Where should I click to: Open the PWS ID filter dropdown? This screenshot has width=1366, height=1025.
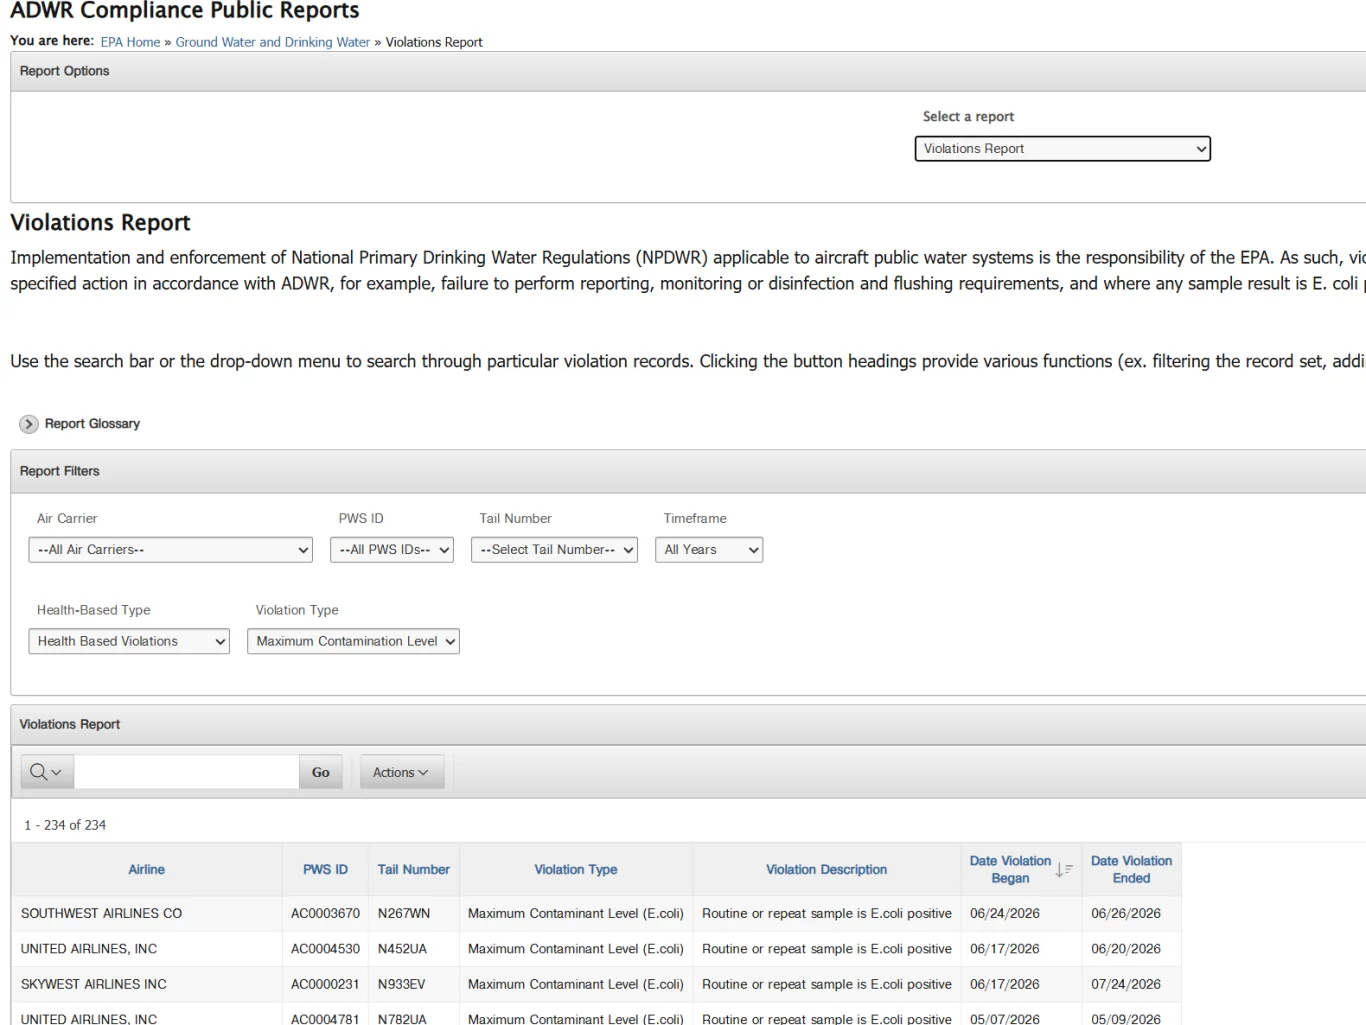392,550
